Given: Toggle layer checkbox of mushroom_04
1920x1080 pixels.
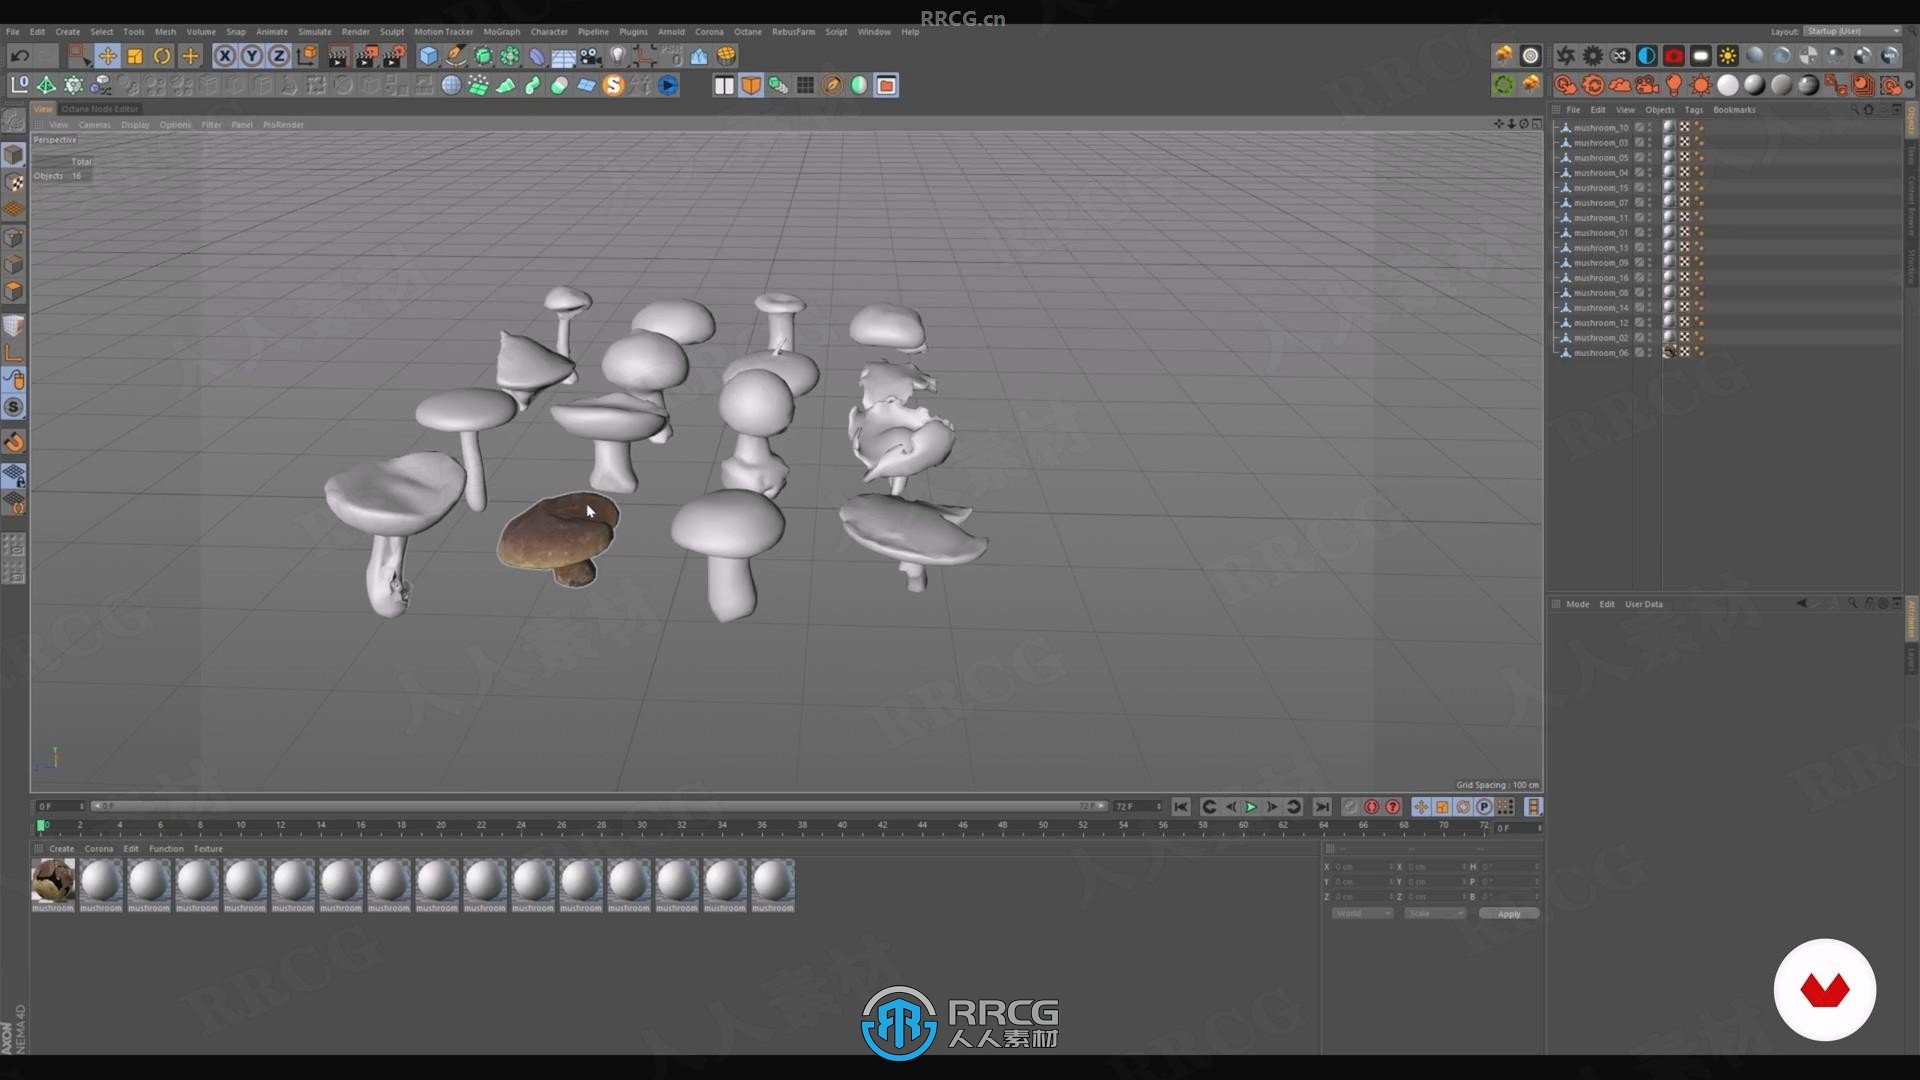Looking at the screenshot, I should [x=1639, y=173].
